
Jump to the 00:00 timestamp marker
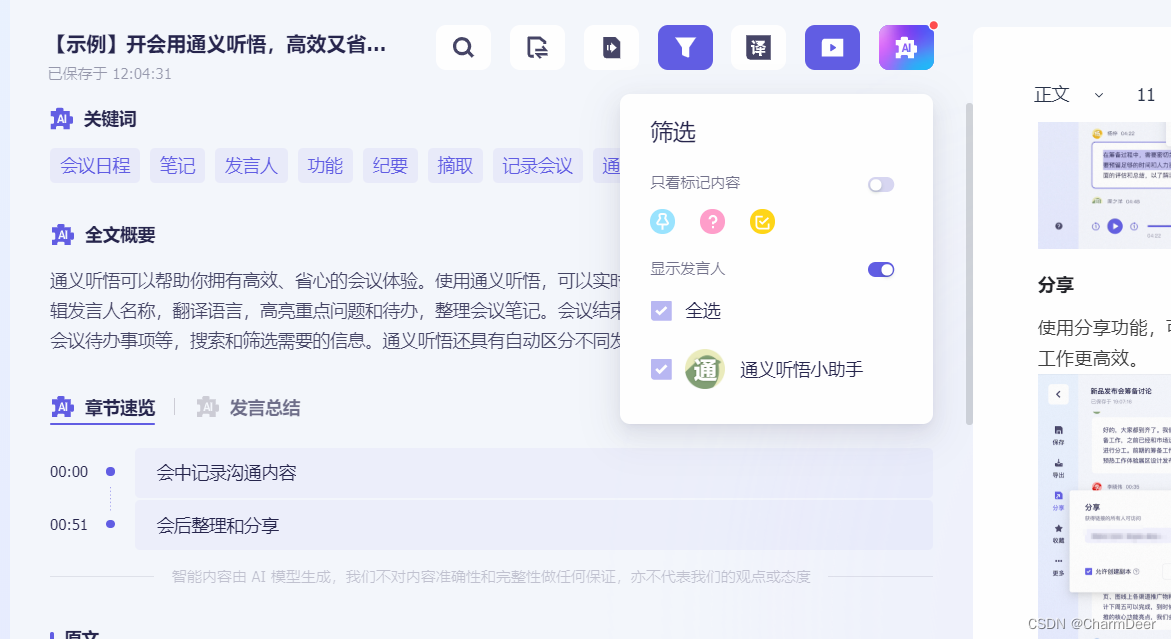click(69, 472)
